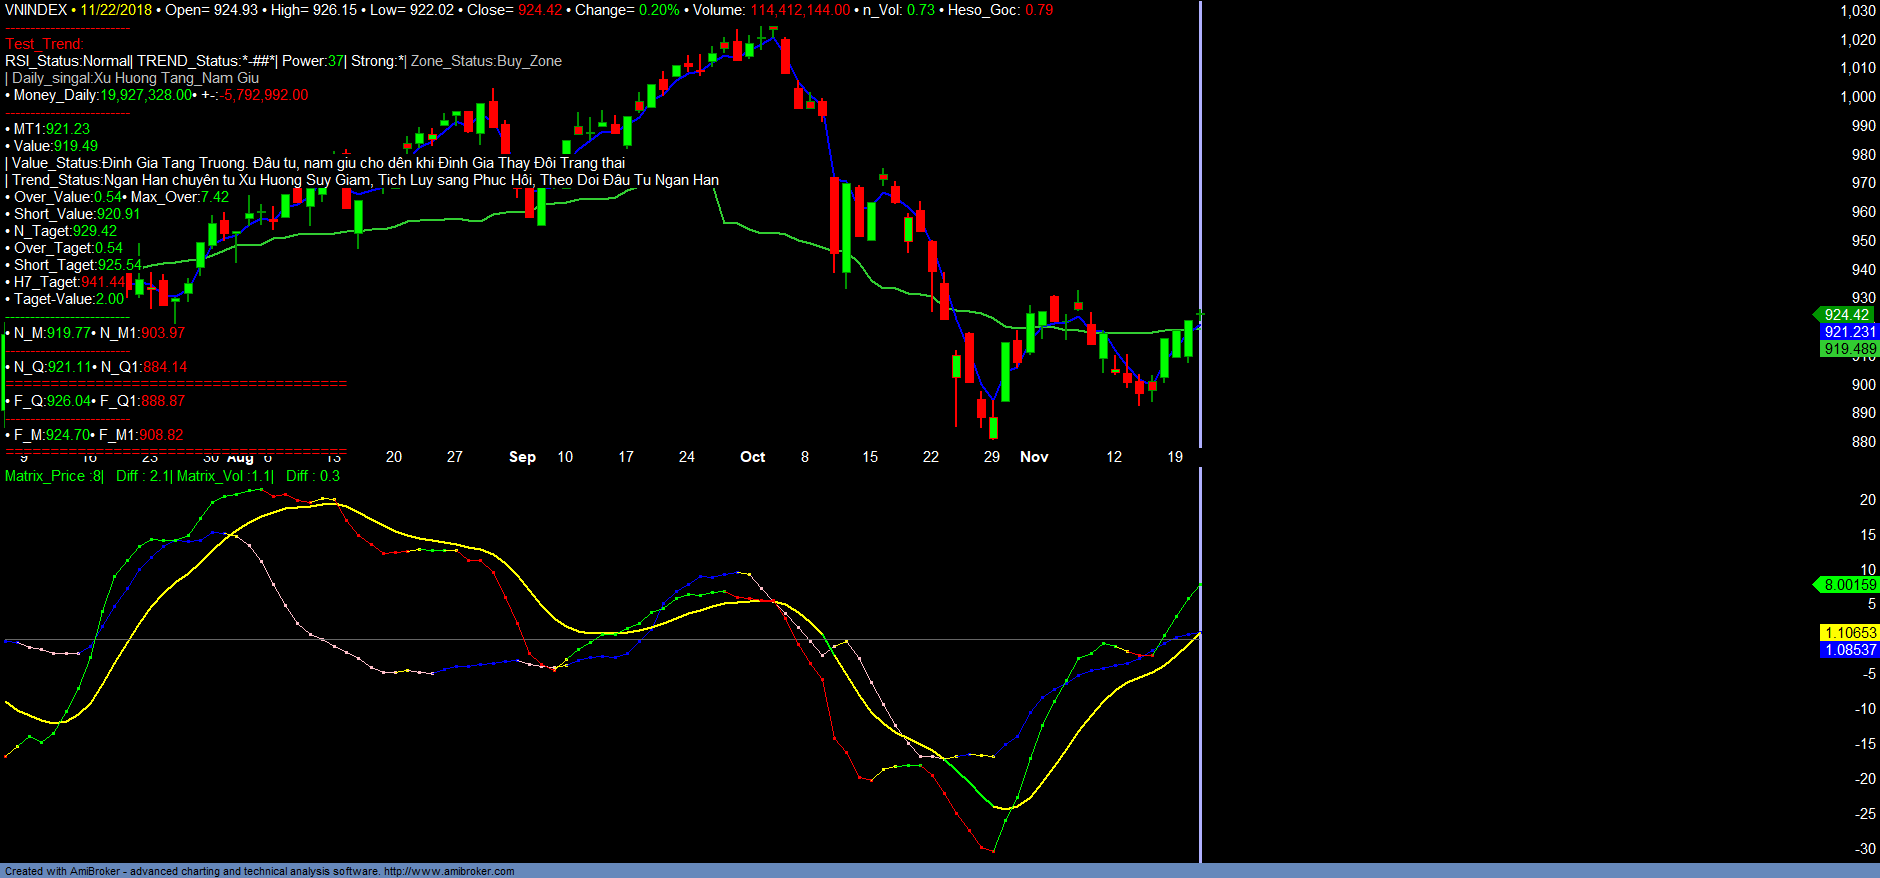Click the 19 date label near Nov
The width and height of the screenshot is (1880, 878).
point(1175,457)
